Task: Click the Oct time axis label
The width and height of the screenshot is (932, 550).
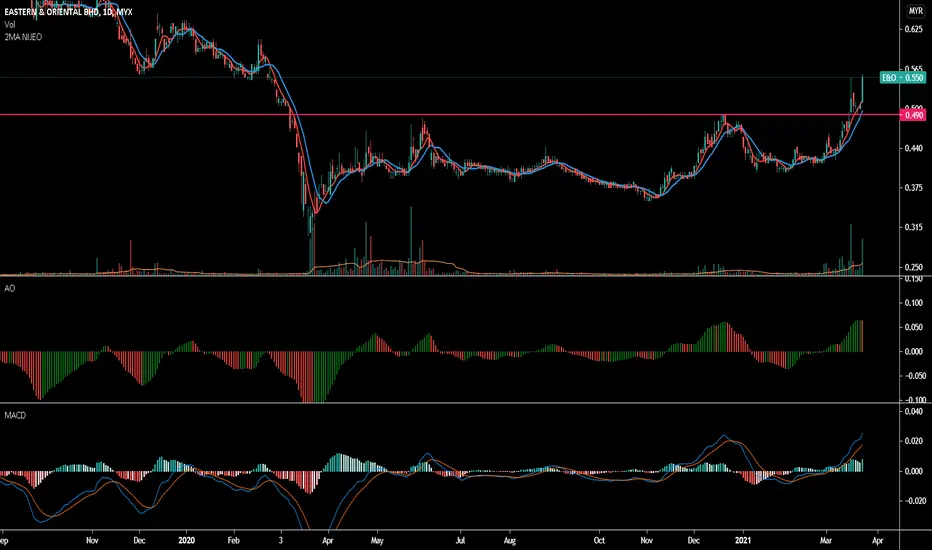Action: pos(599,540)
